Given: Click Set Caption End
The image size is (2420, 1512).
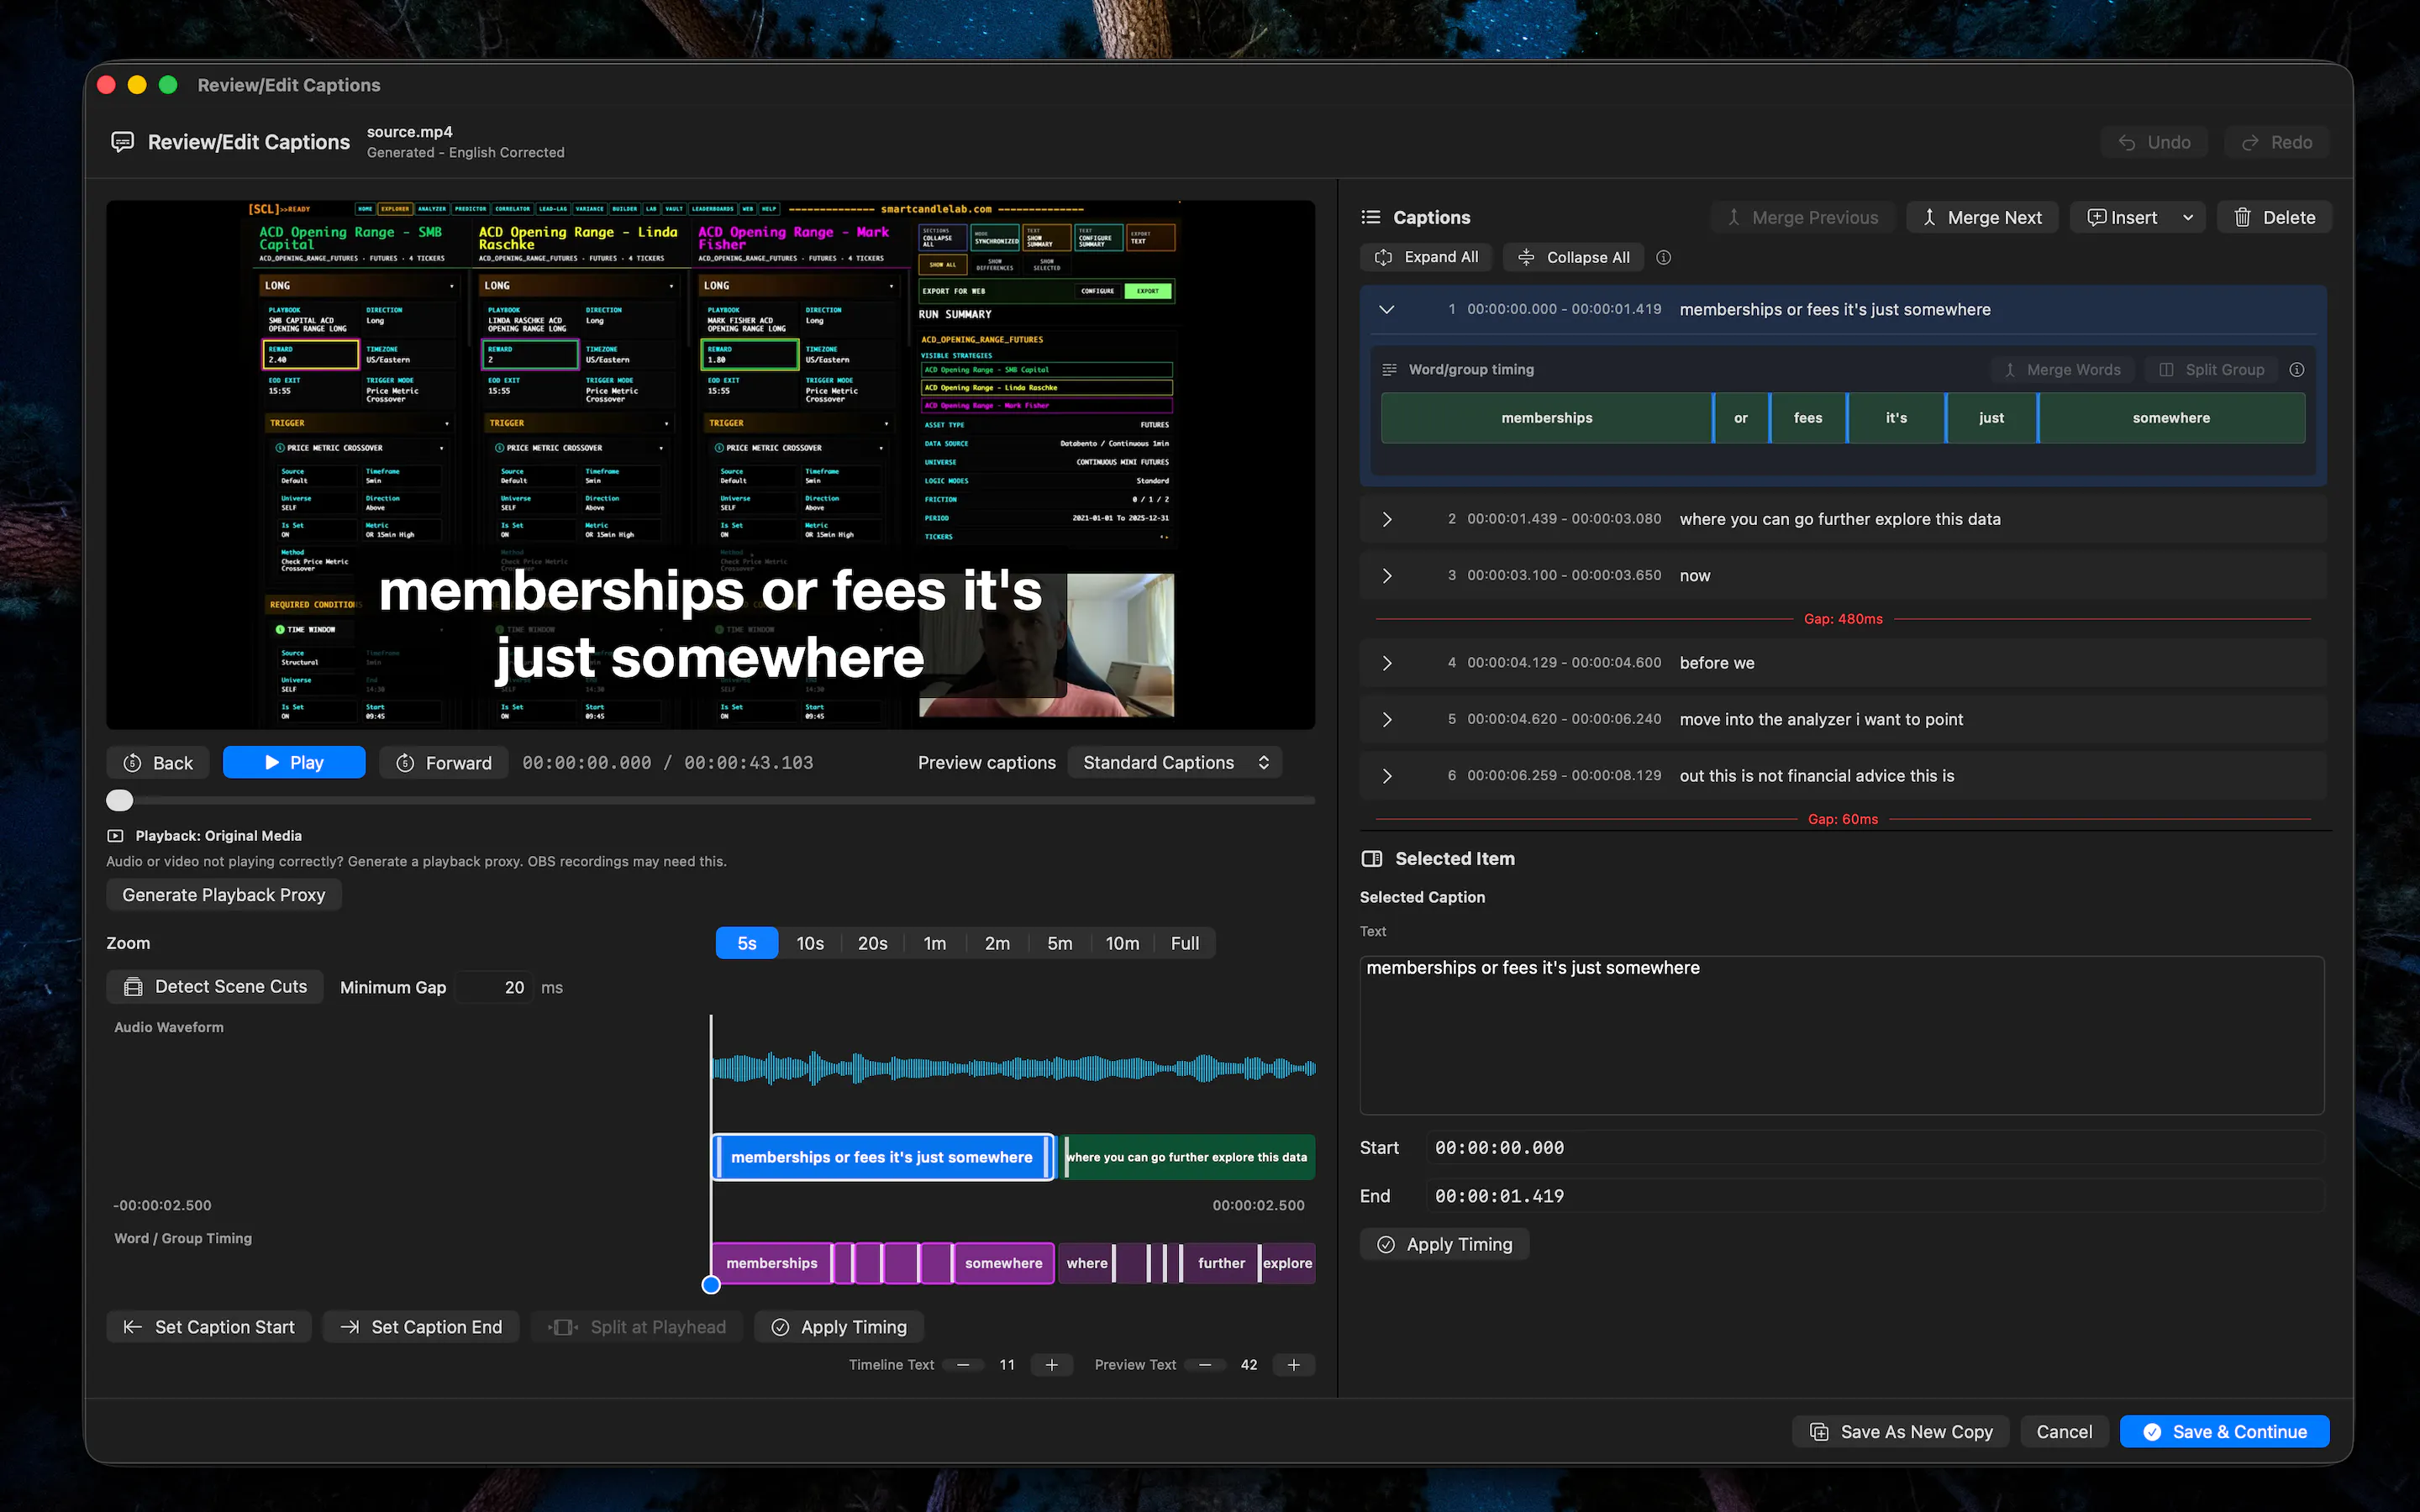Looking at the screenshot, I should point(421,1327).
